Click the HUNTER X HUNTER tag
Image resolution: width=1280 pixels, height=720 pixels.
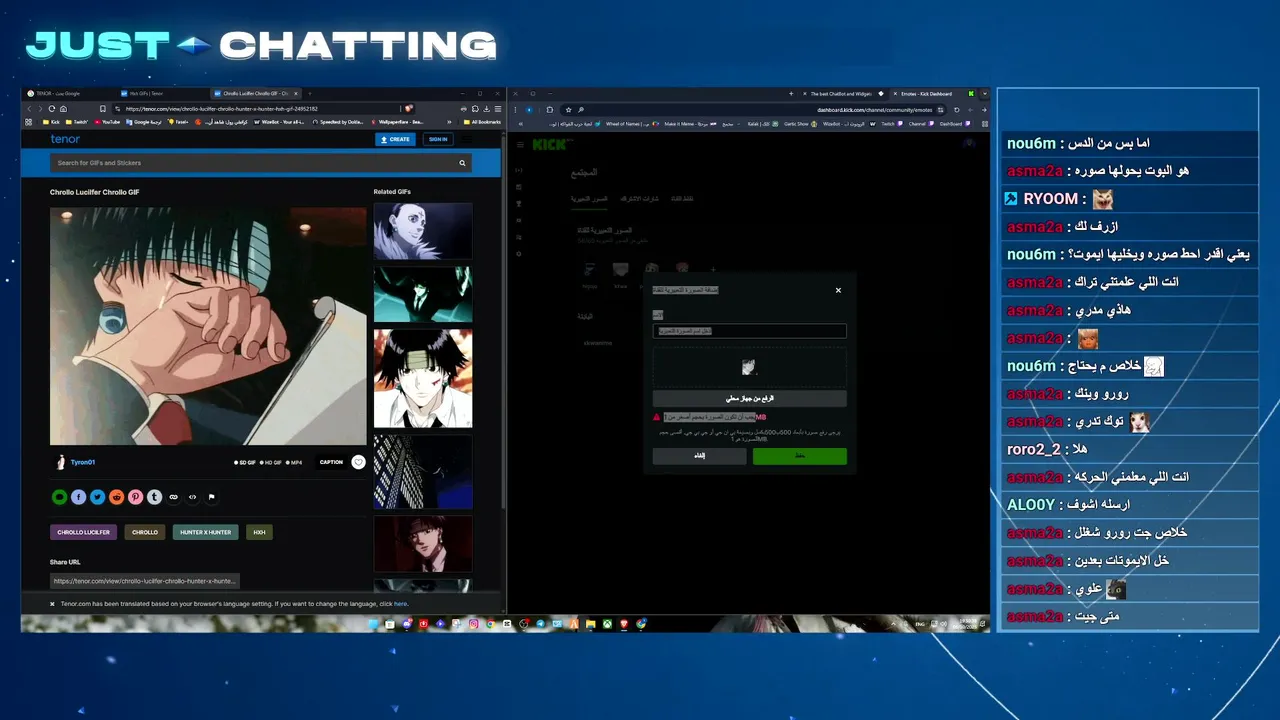[205, 532]
